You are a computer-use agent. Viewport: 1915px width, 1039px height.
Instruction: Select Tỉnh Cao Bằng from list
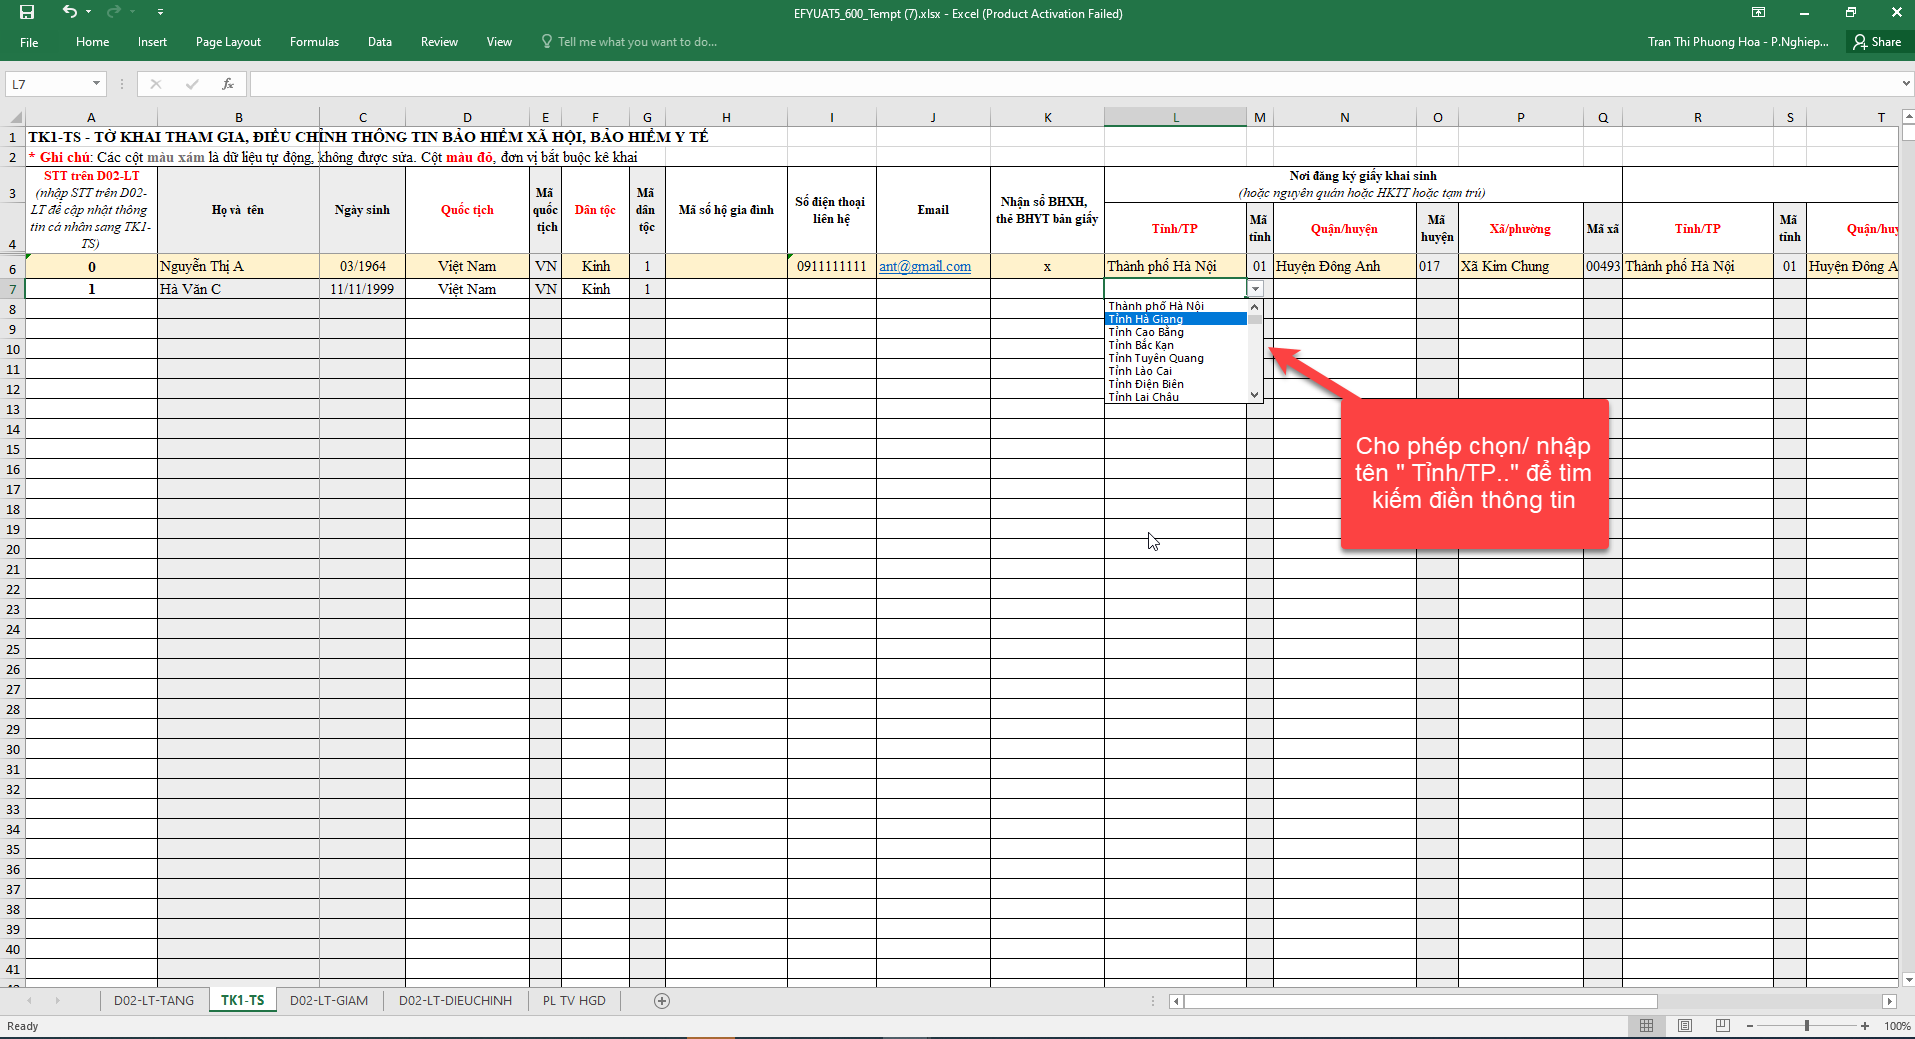[1146, 332]
